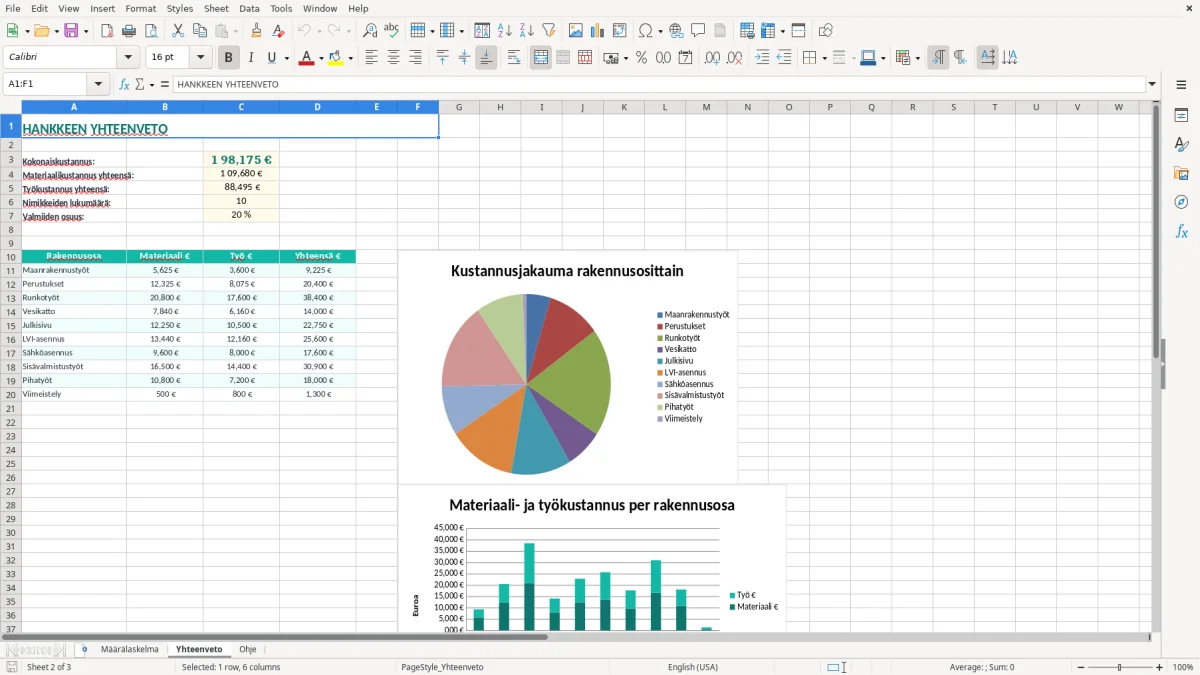
Task: Toggle Bold formatting
Action: [229, 58]
